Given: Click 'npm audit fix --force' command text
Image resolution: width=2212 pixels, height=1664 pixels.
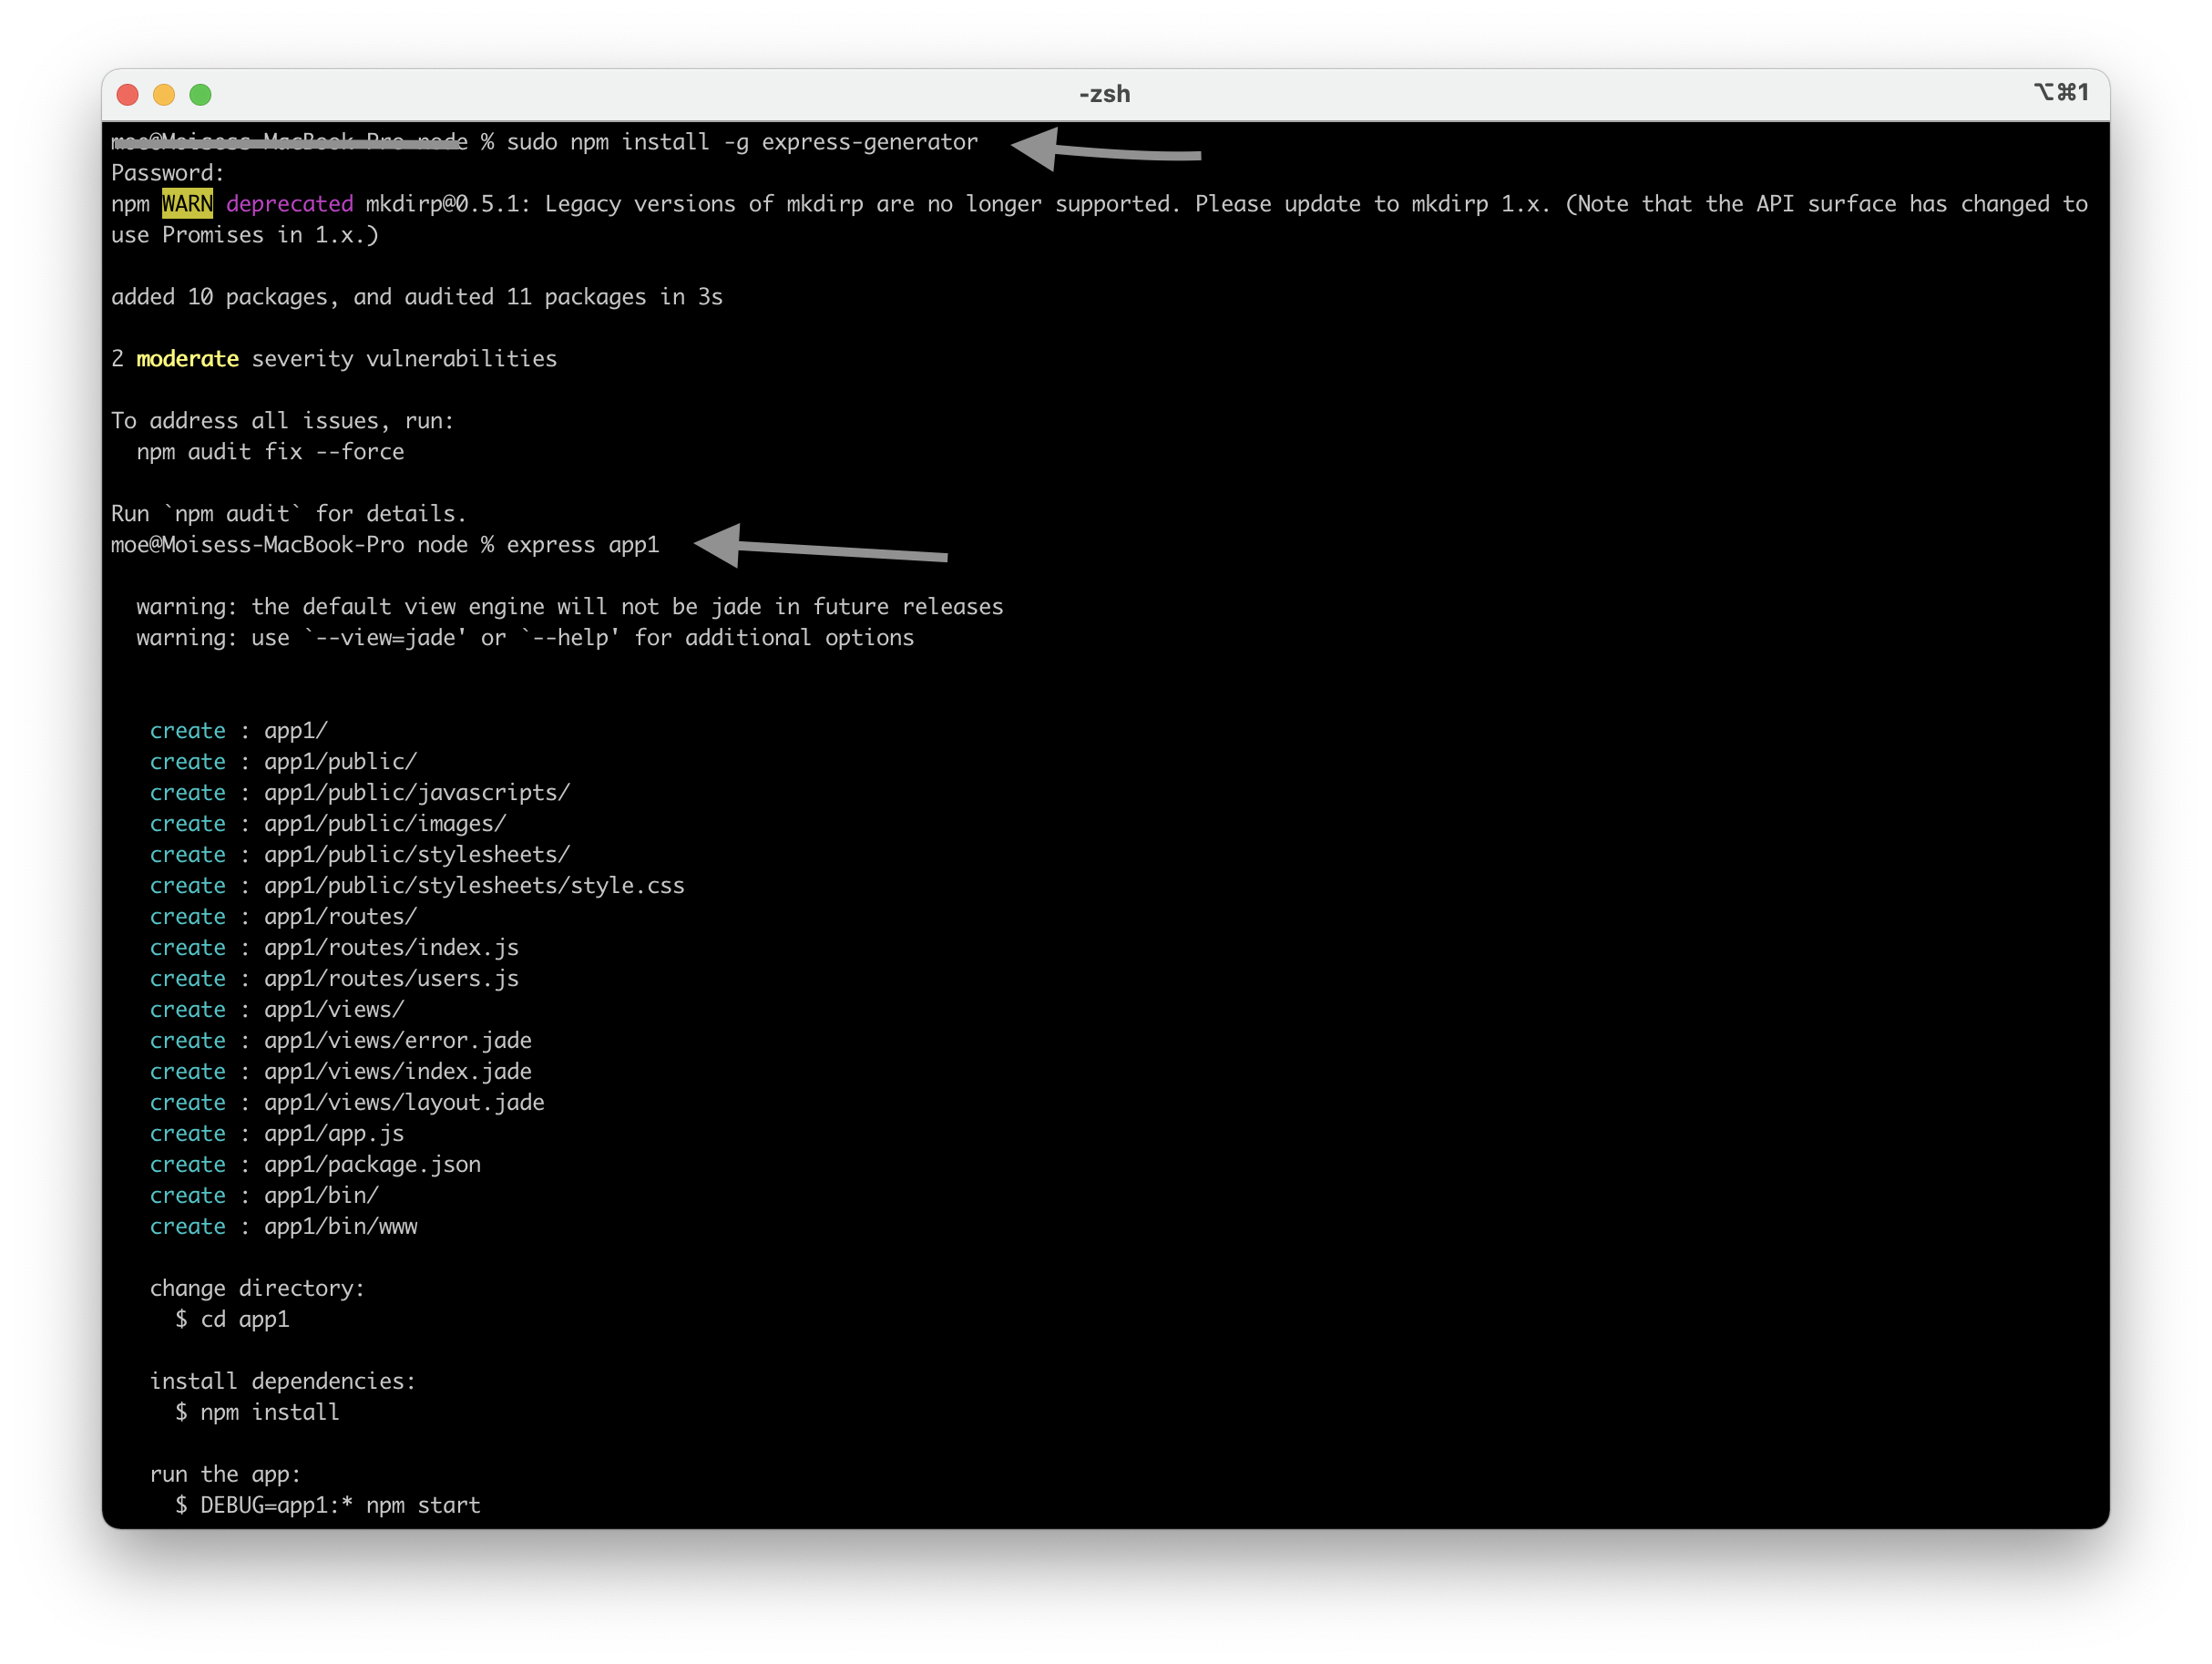Looking at the screenshot, I should [270, 452].
